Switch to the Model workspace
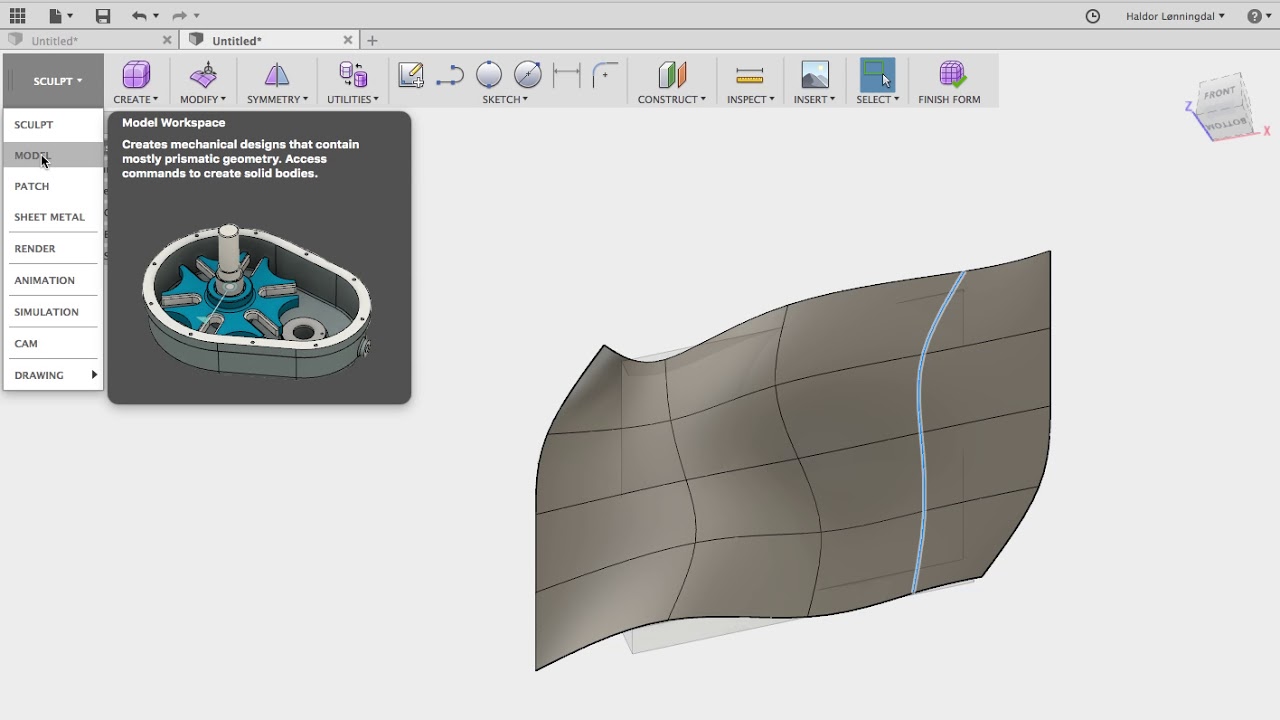This screenshot has width=1280, height=720. click(x=32, y=155)
